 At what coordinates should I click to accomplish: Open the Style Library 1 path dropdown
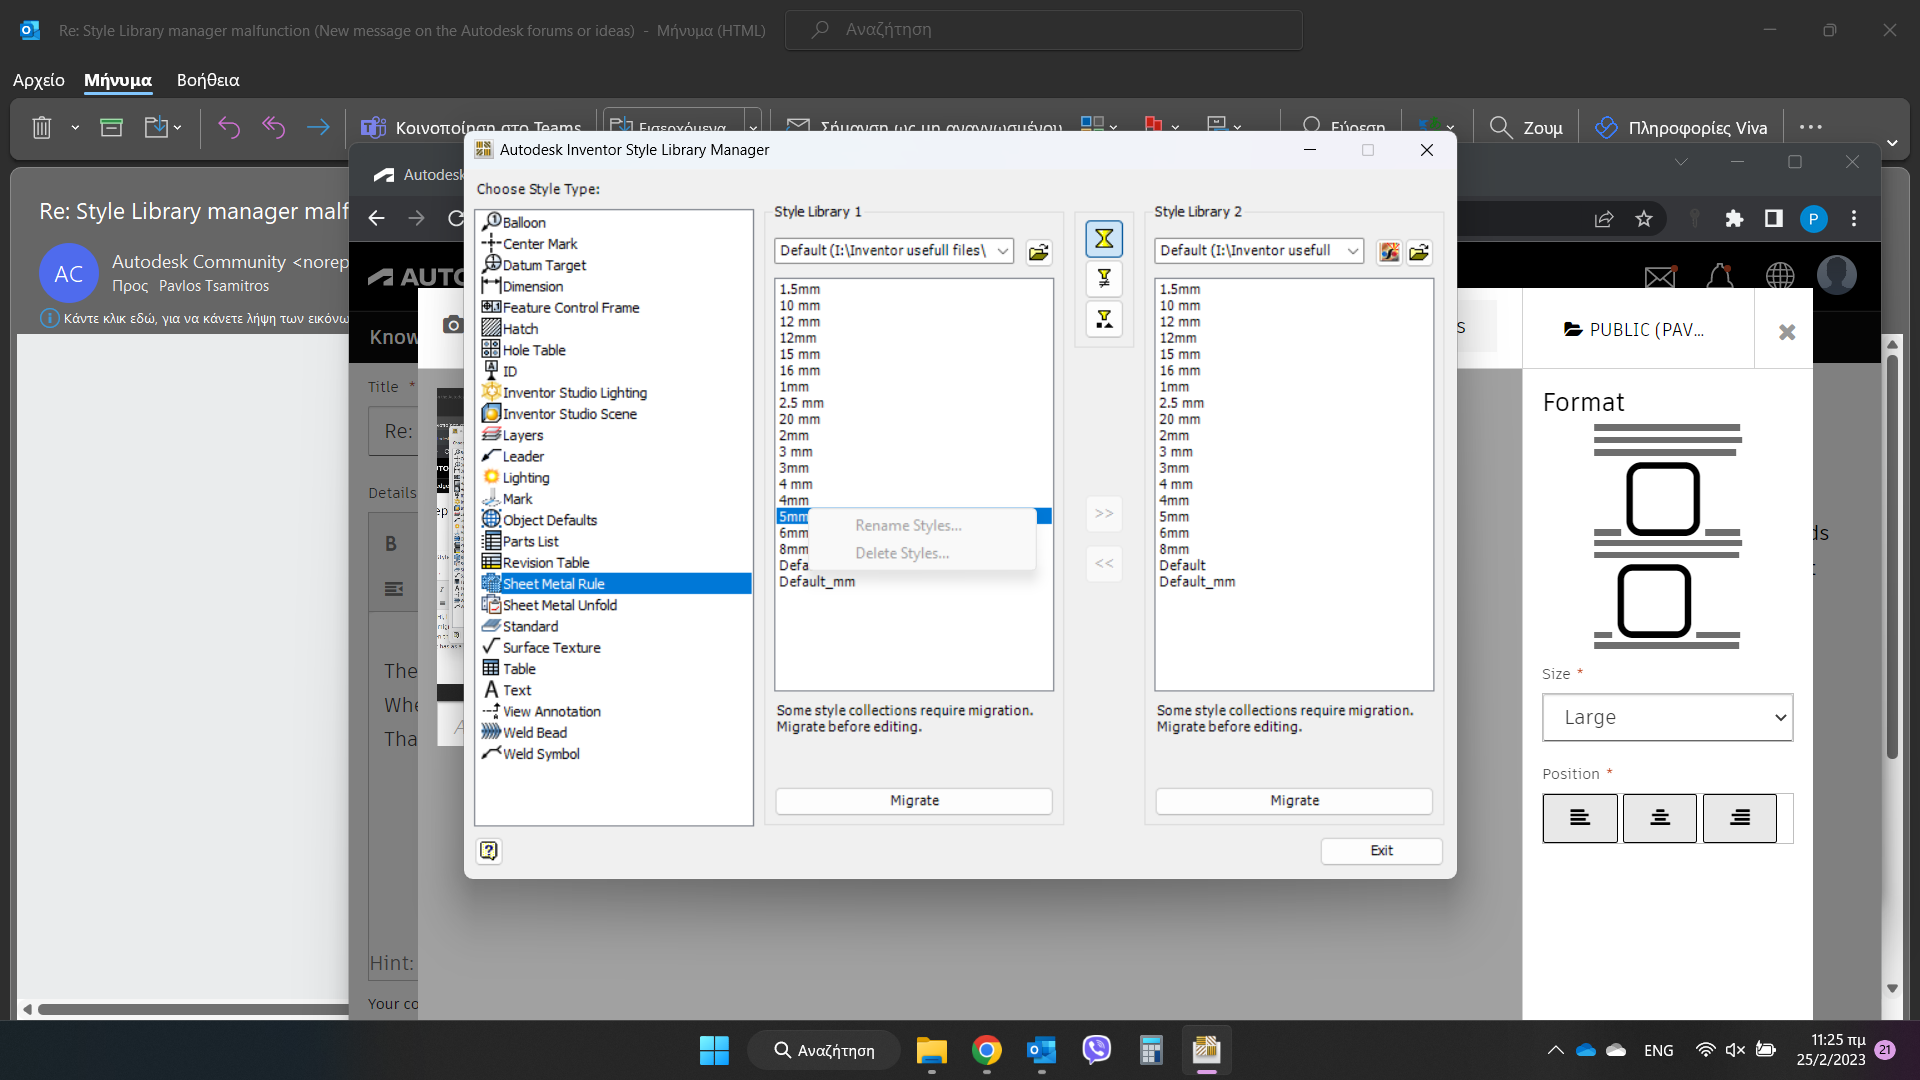tap(1004, 251)
